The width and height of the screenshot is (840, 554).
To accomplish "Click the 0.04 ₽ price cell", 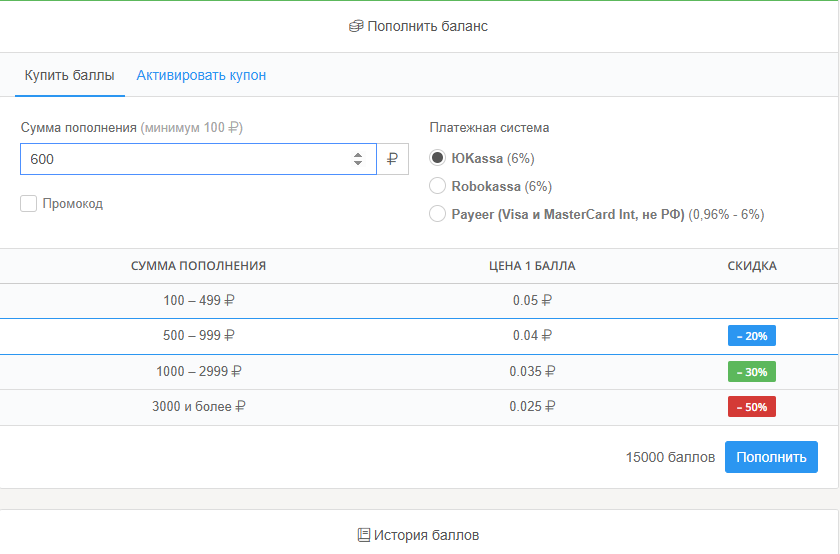I will coord(532,335).
